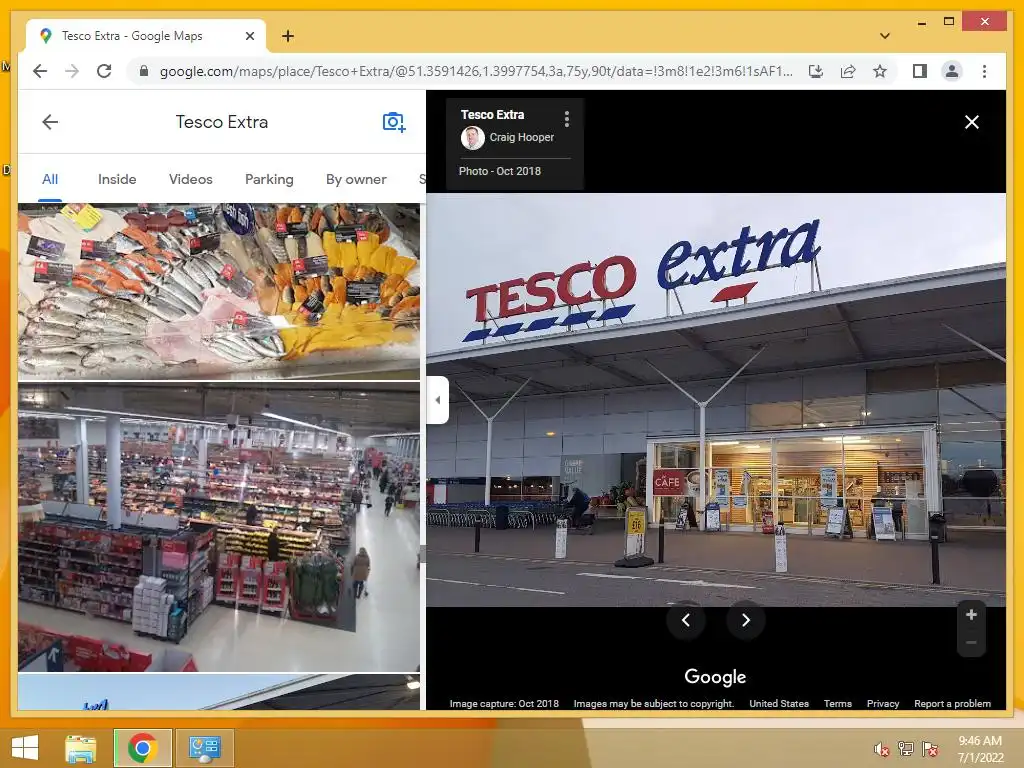Open Craig Hooper contributor profile
Screen dimensions: 1024x768
pyautogui.click(x=521, y=137)
